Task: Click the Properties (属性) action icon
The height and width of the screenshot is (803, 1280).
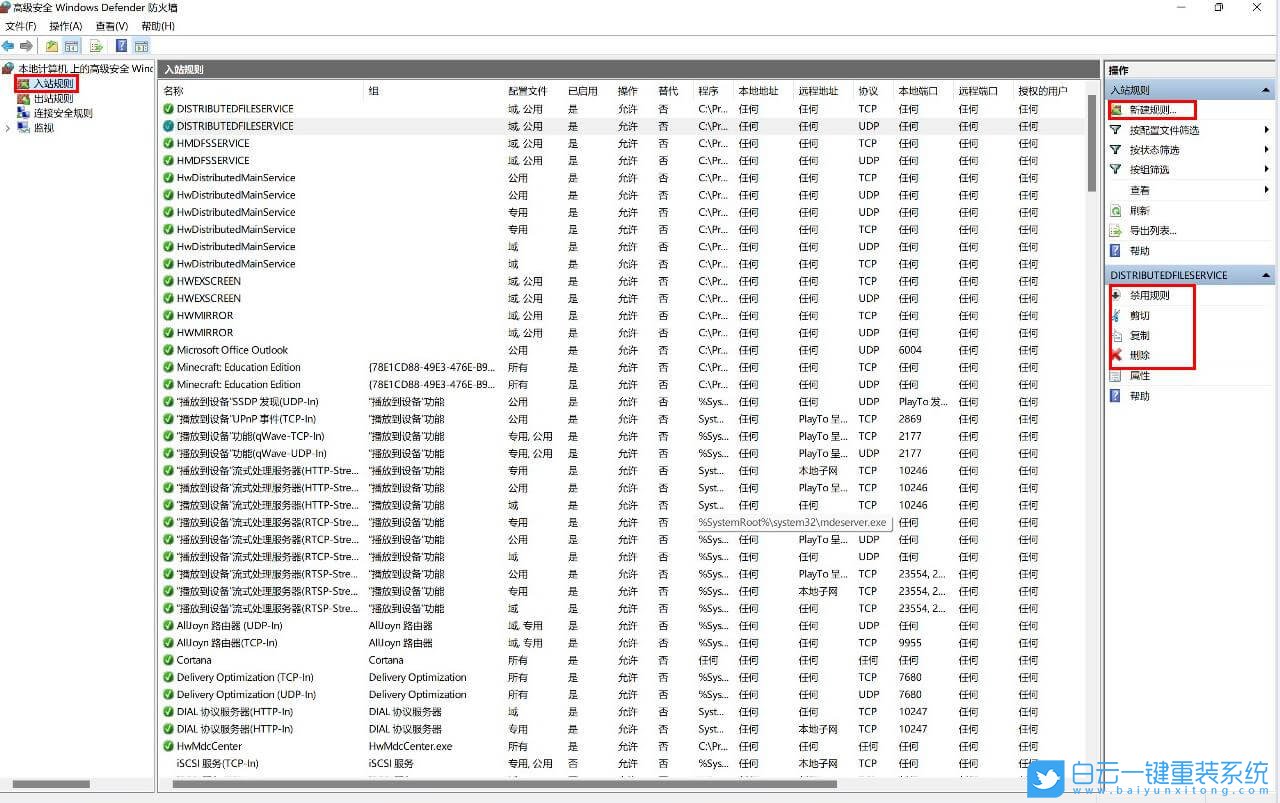Action: (x=1116, y=376)
